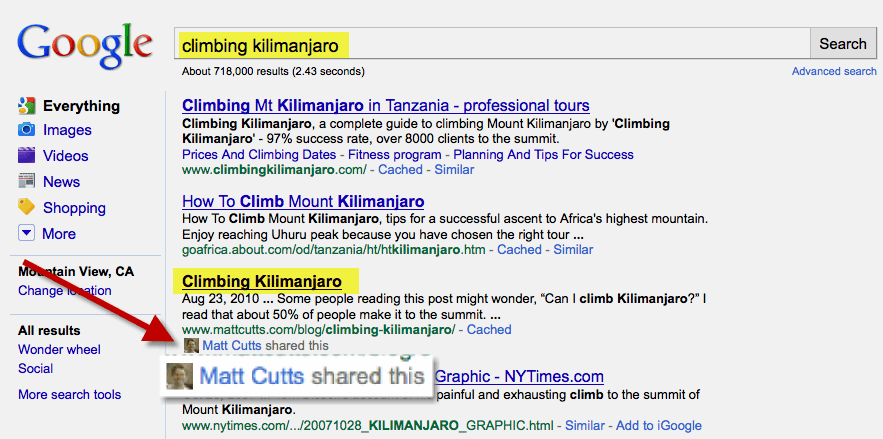
Task: Click the Images camera icon
Action: [26, 130]
